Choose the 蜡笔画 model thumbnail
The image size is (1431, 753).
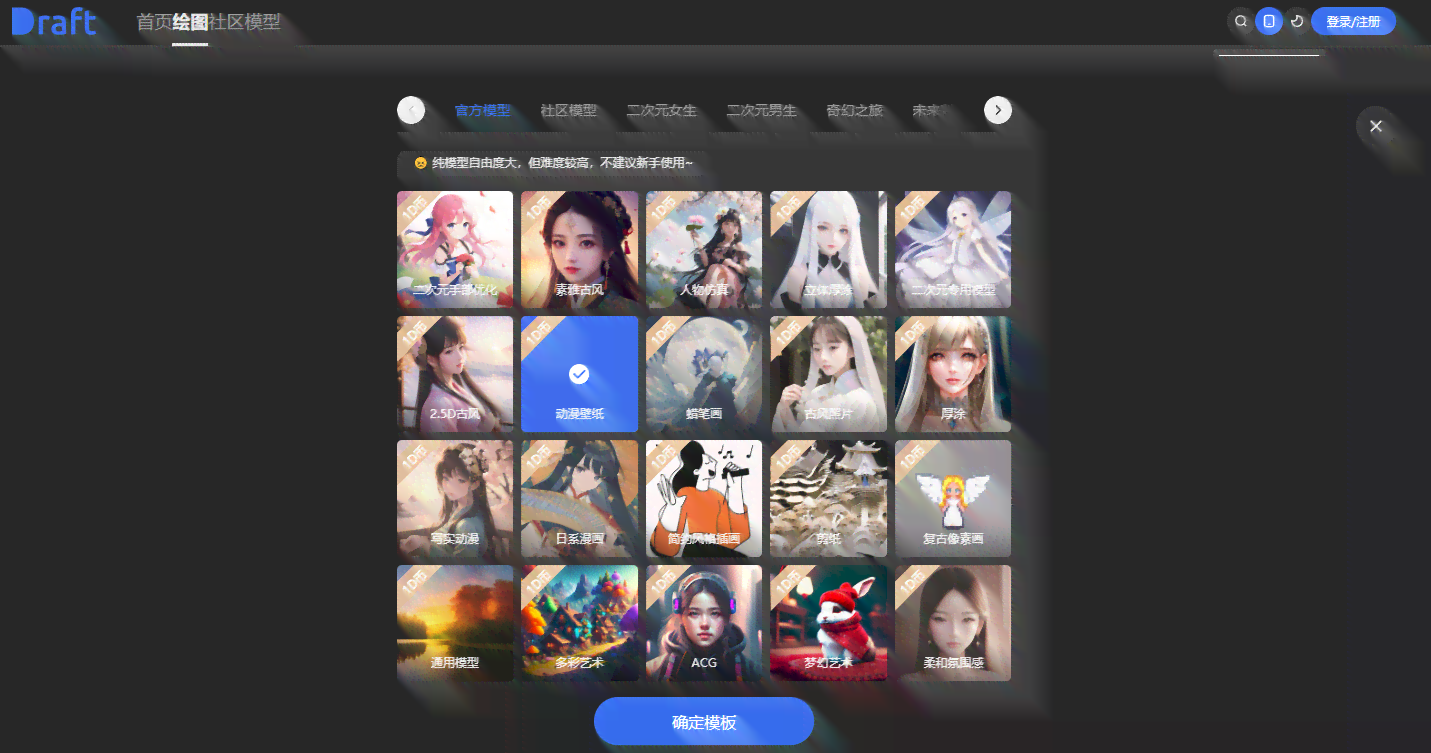click(x=704, y=374)
